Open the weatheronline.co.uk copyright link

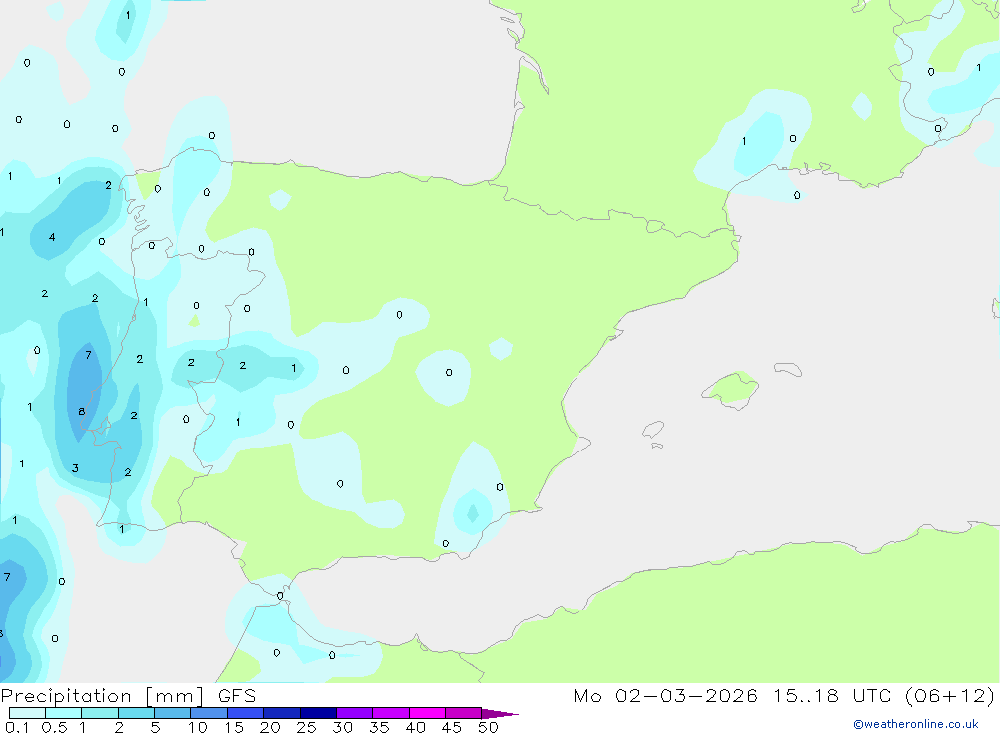pyautogui.click(x=916, y=724)
